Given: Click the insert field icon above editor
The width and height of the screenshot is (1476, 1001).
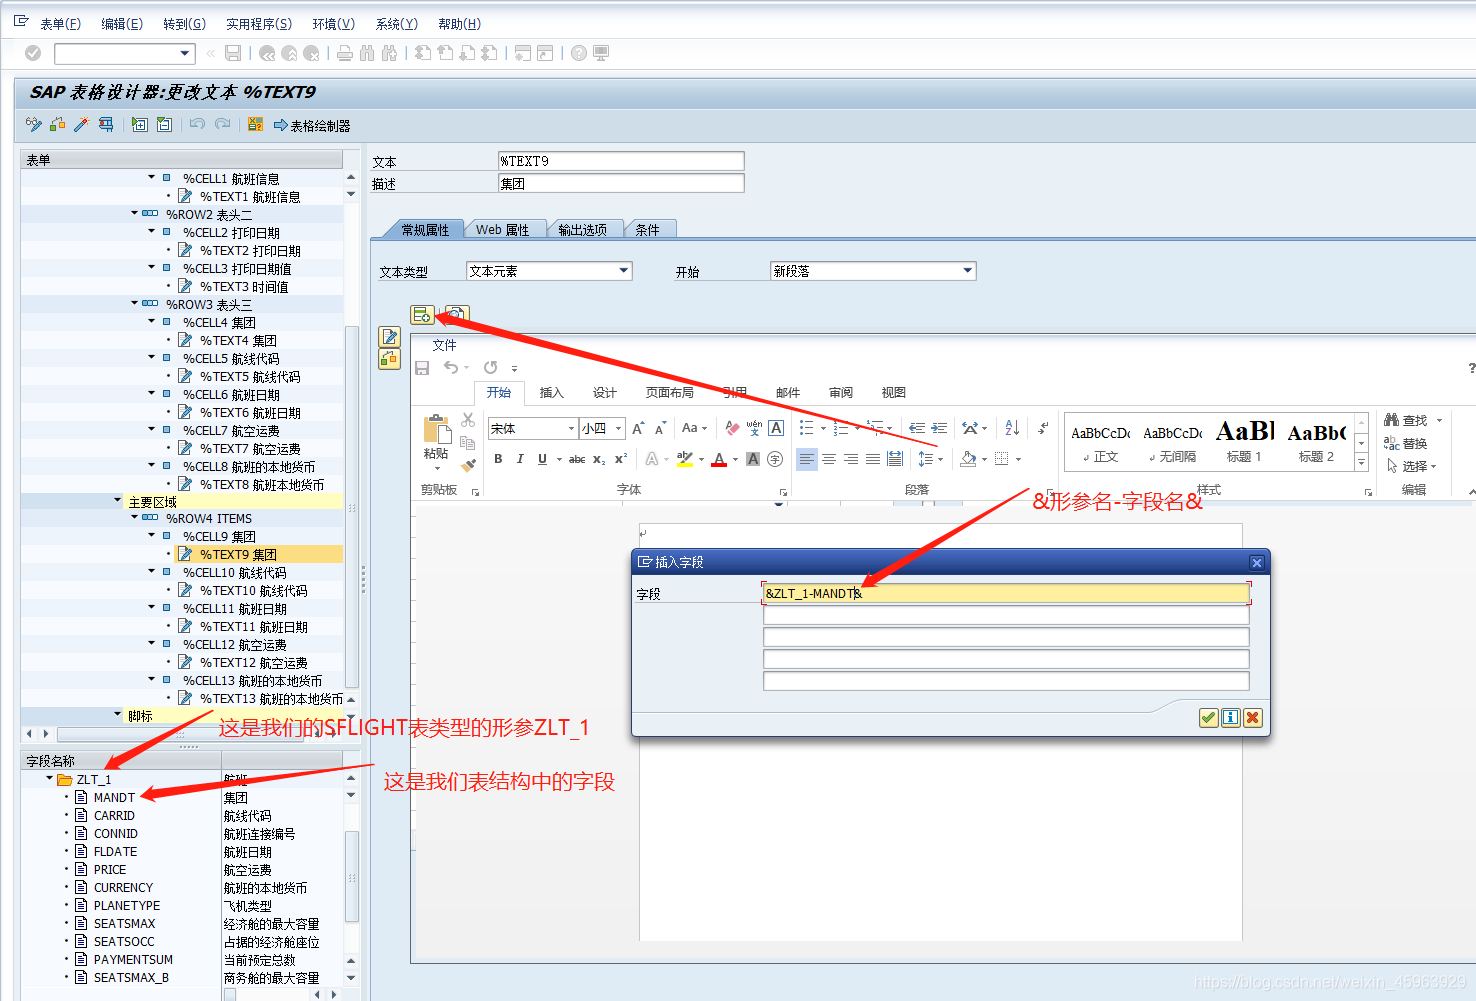Looking at the screenshot, I should coord(422,315).
